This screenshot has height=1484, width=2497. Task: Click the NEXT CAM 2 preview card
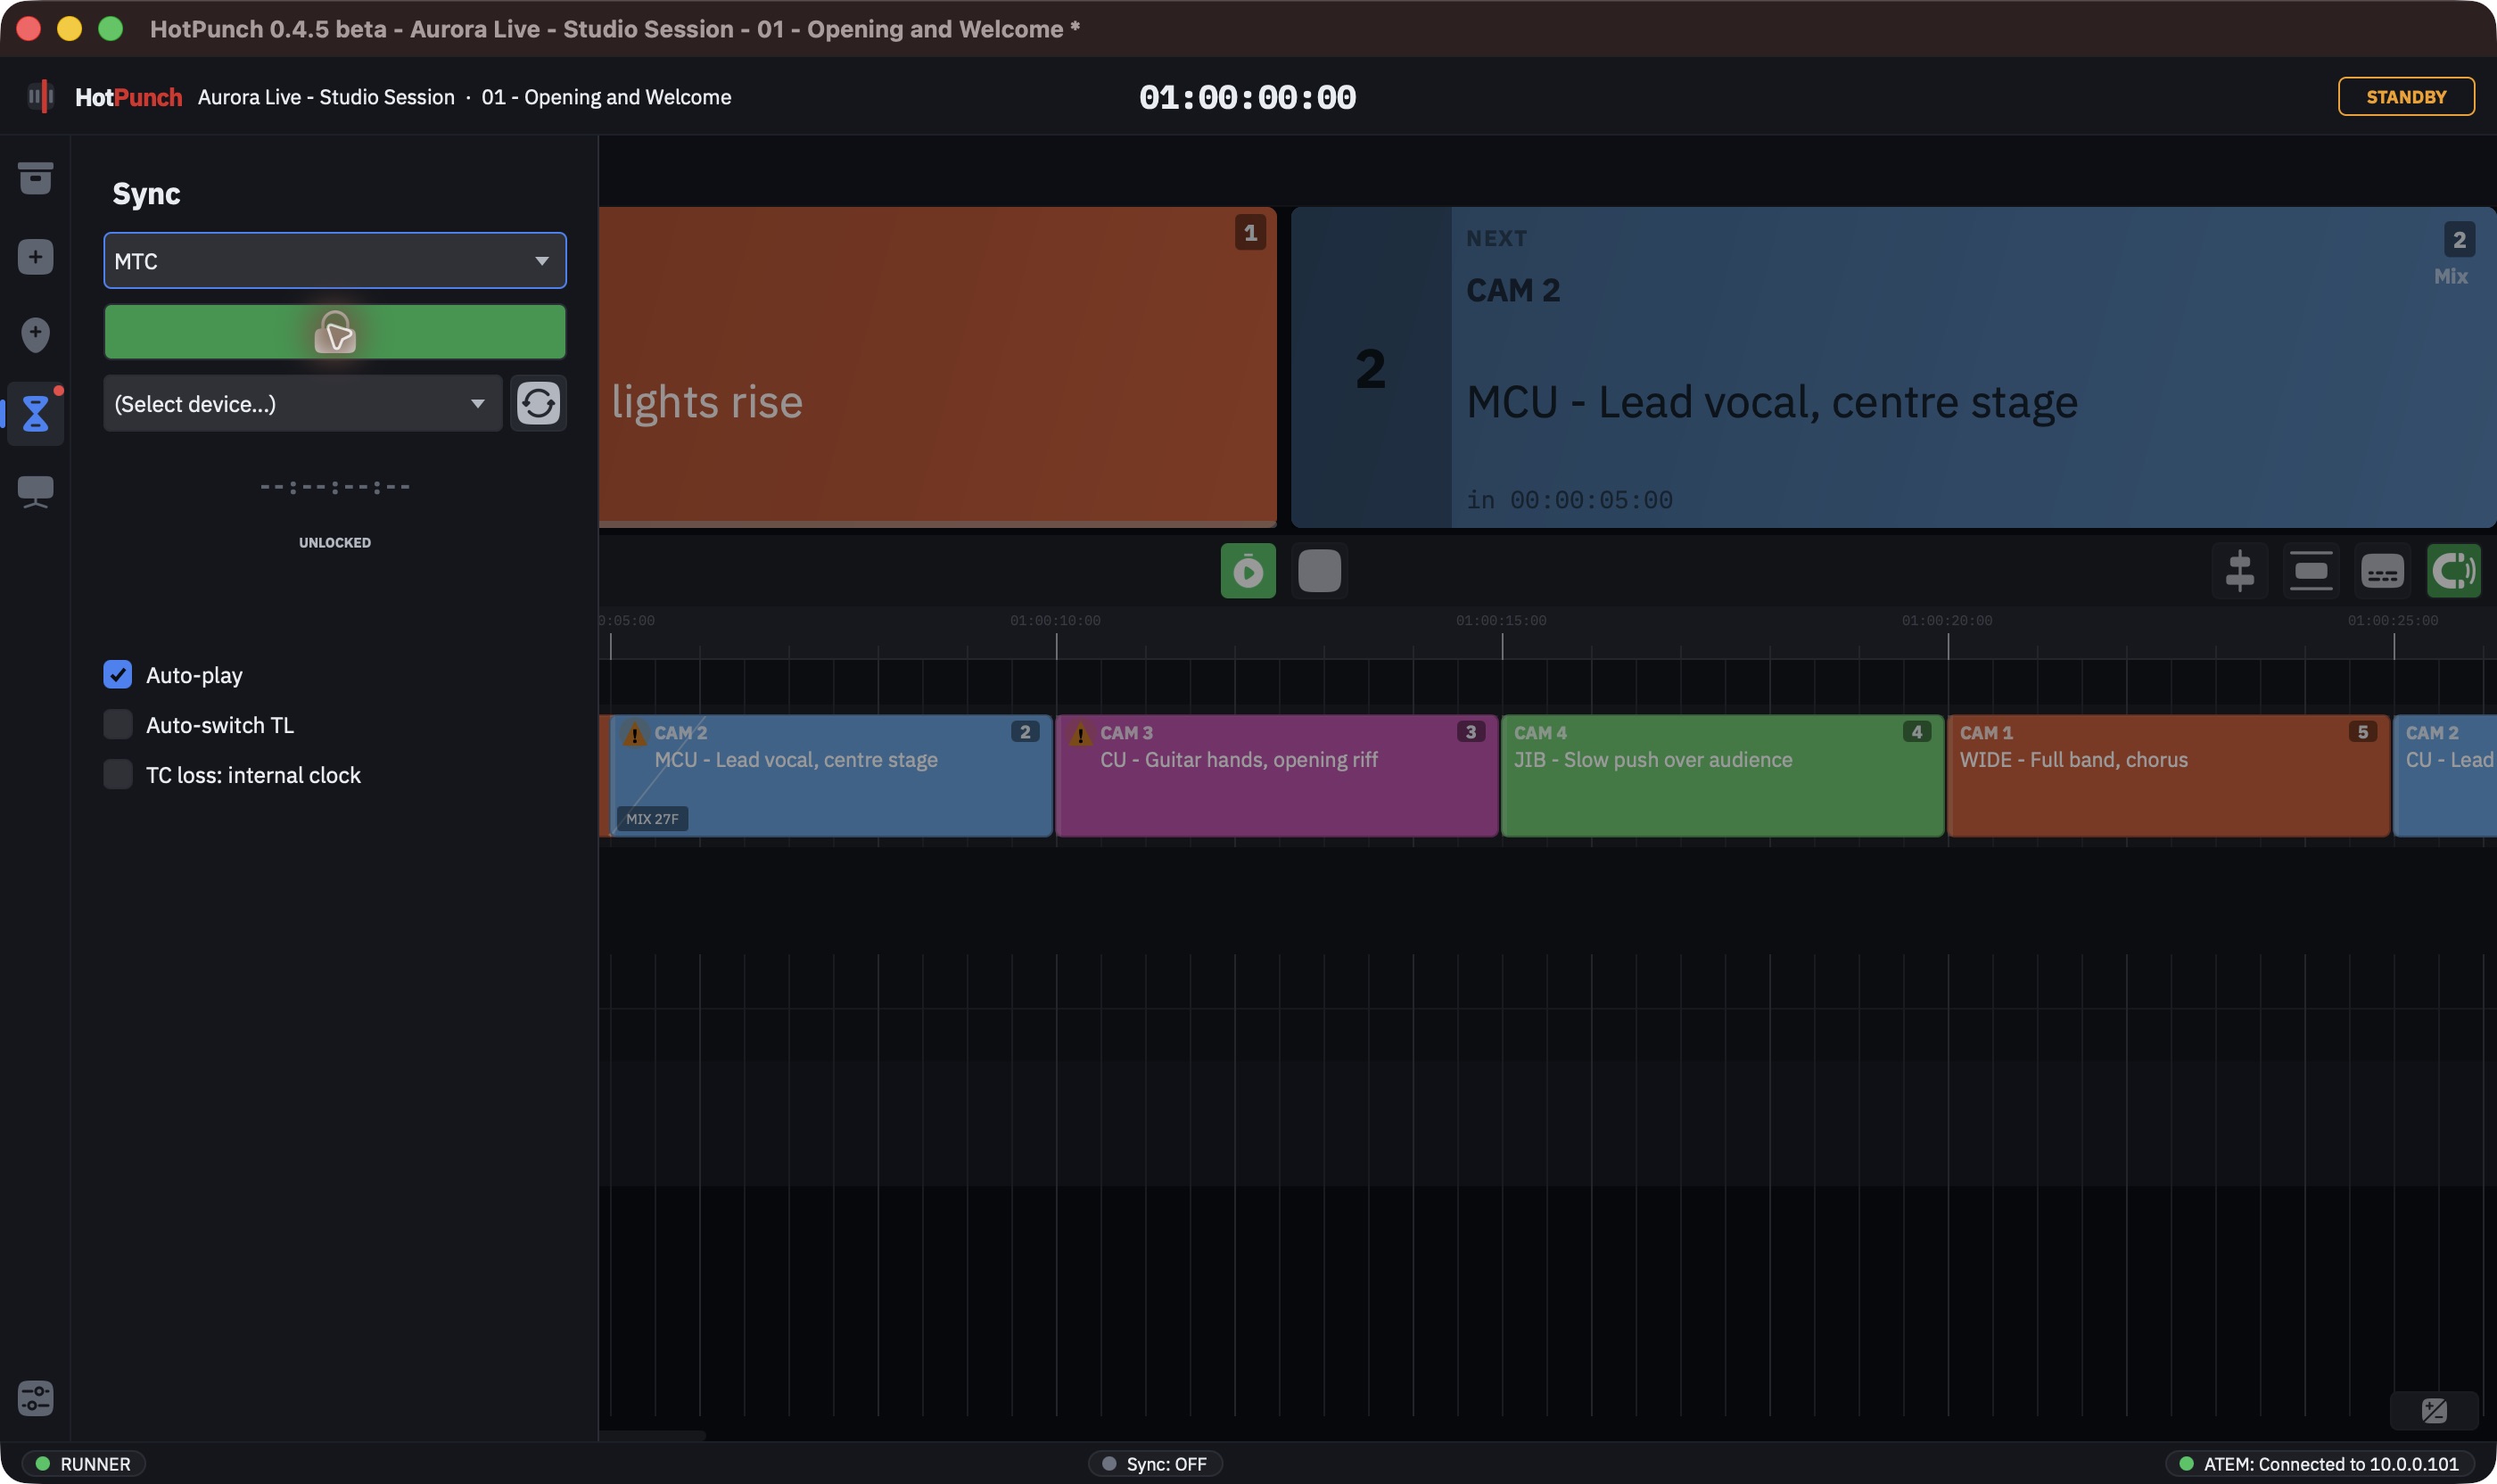pyautogui.click(x=1893, y=368)
